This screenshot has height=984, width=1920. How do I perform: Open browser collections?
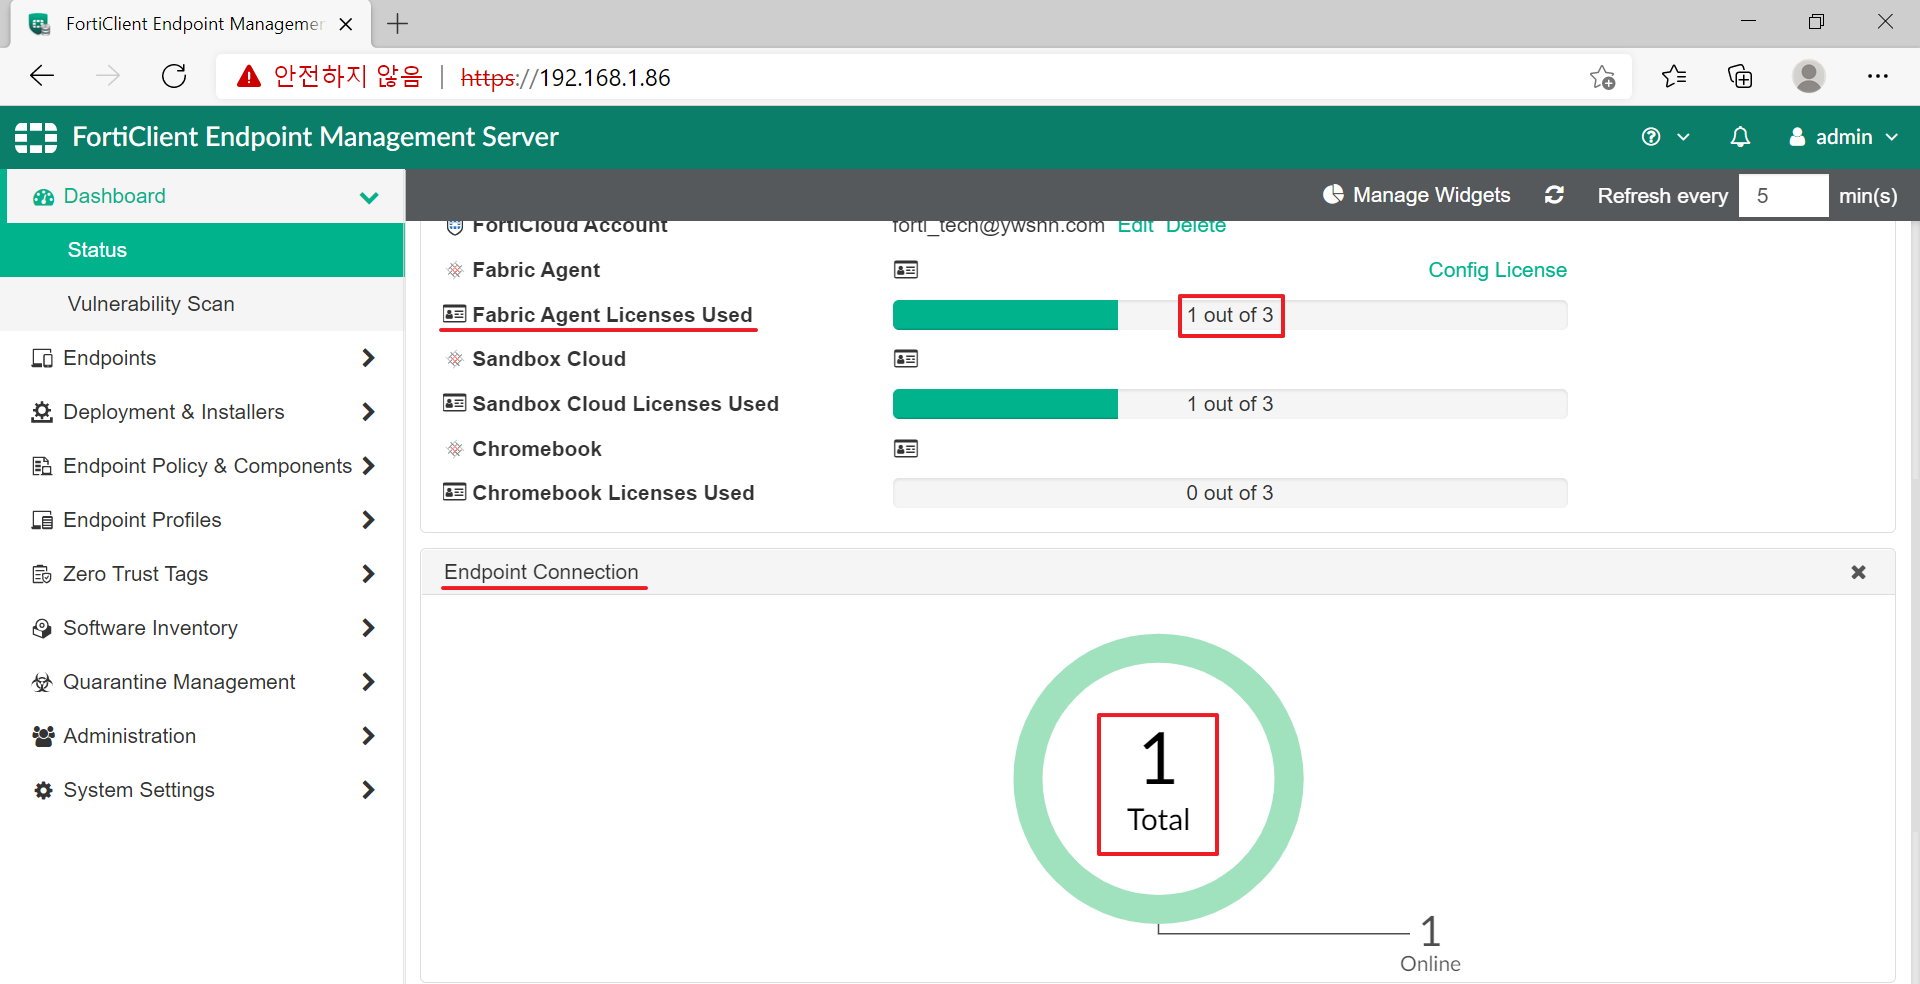1740,76
